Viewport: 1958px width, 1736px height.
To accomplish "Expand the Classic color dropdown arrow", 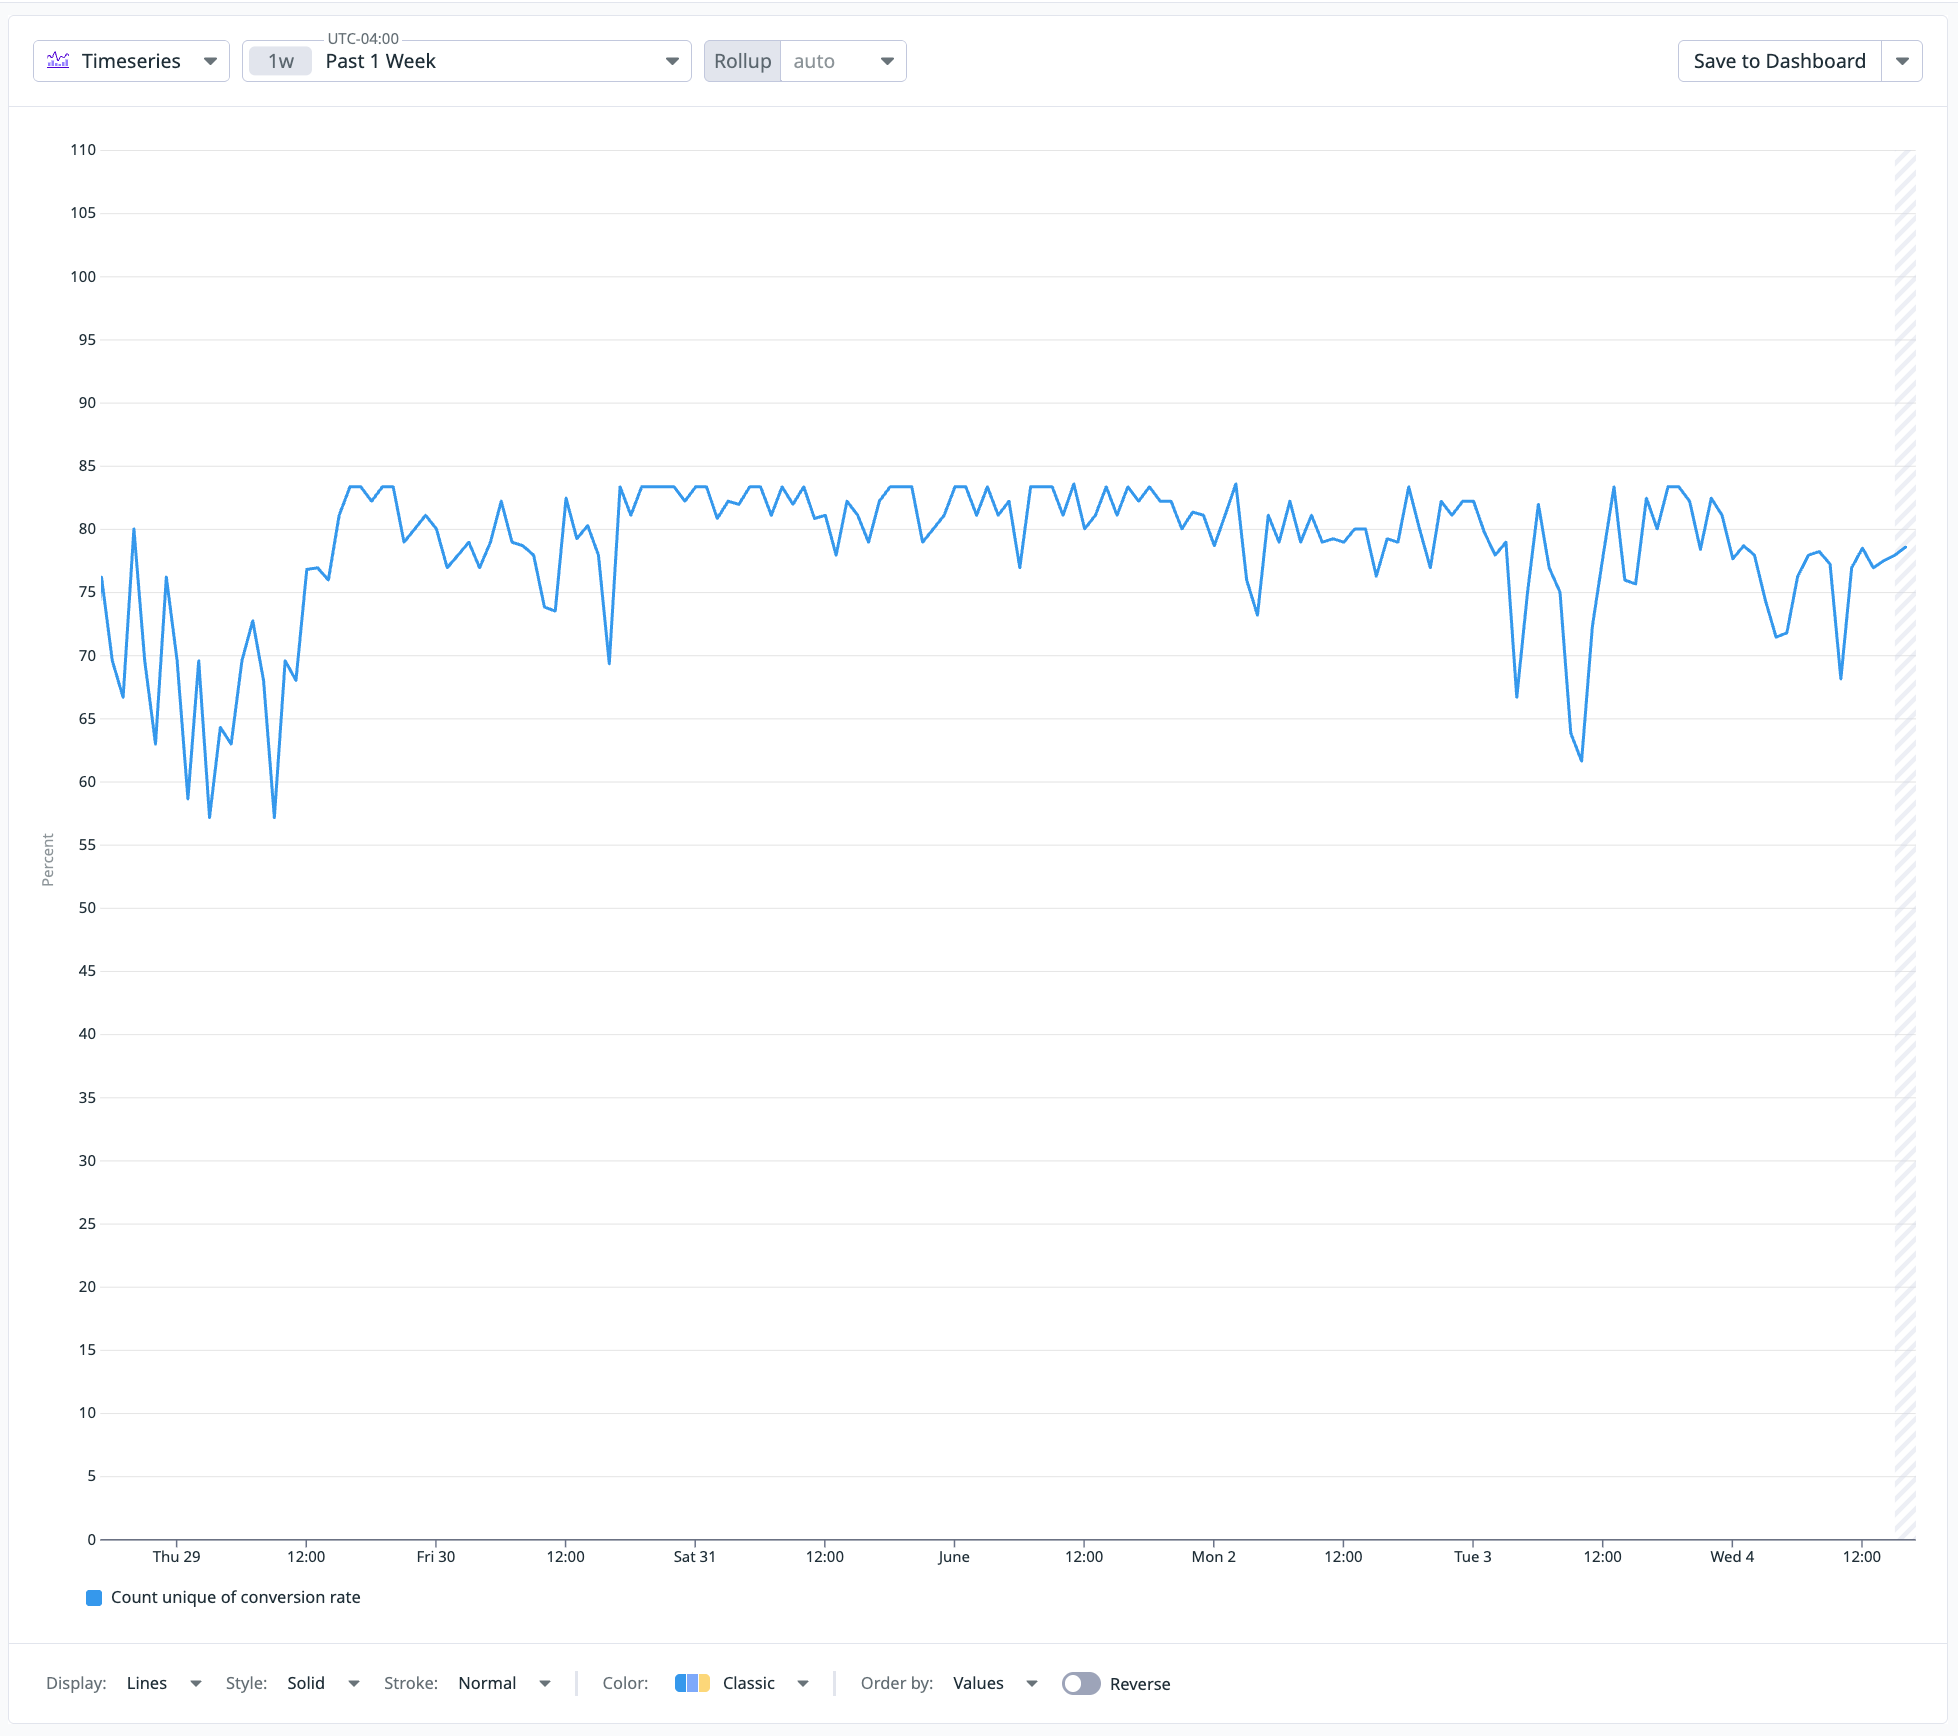I will 803,1684.
